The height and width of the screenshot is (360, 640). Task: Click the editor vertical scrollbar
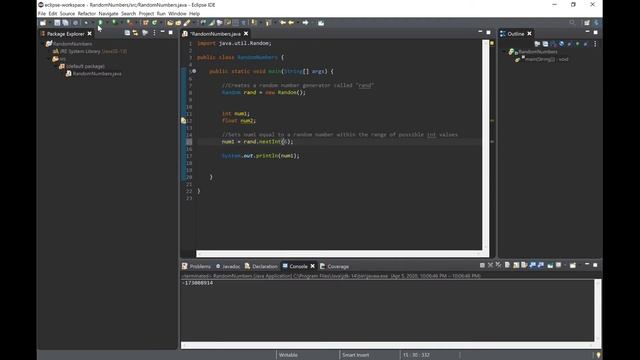coord(486,145)
